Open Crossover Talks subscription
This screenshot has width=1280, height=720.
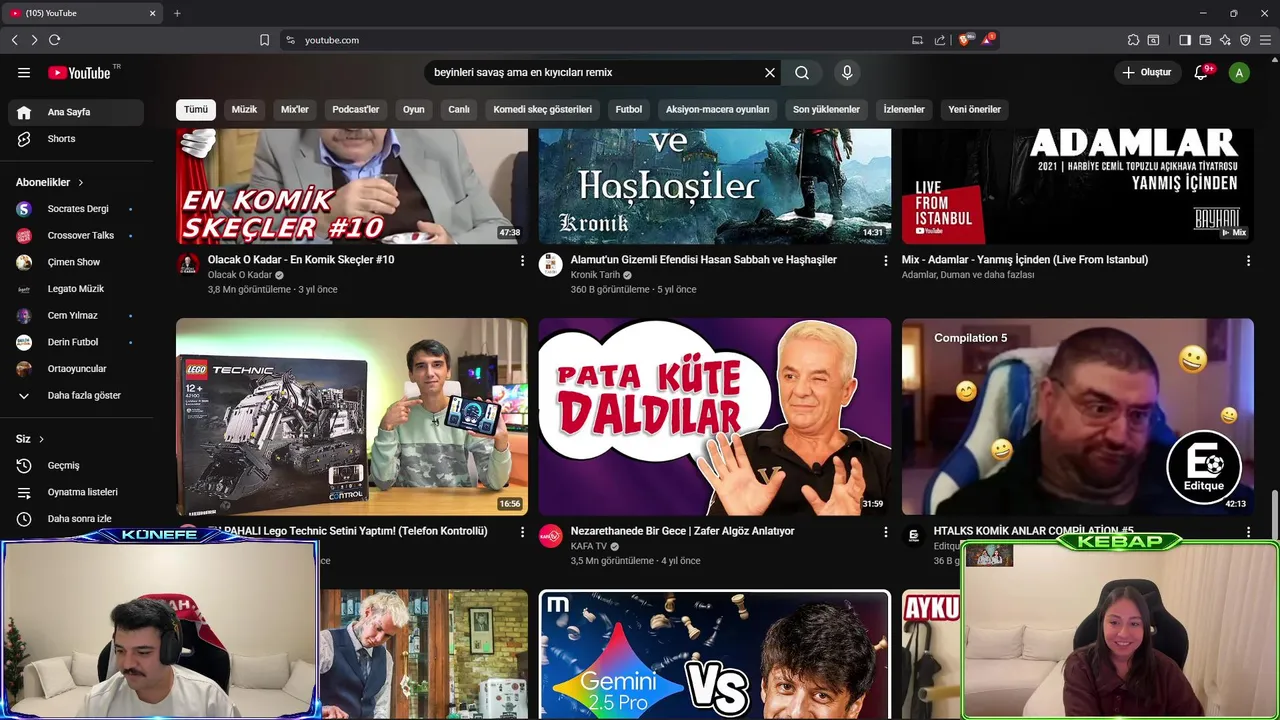pos(76,235)
